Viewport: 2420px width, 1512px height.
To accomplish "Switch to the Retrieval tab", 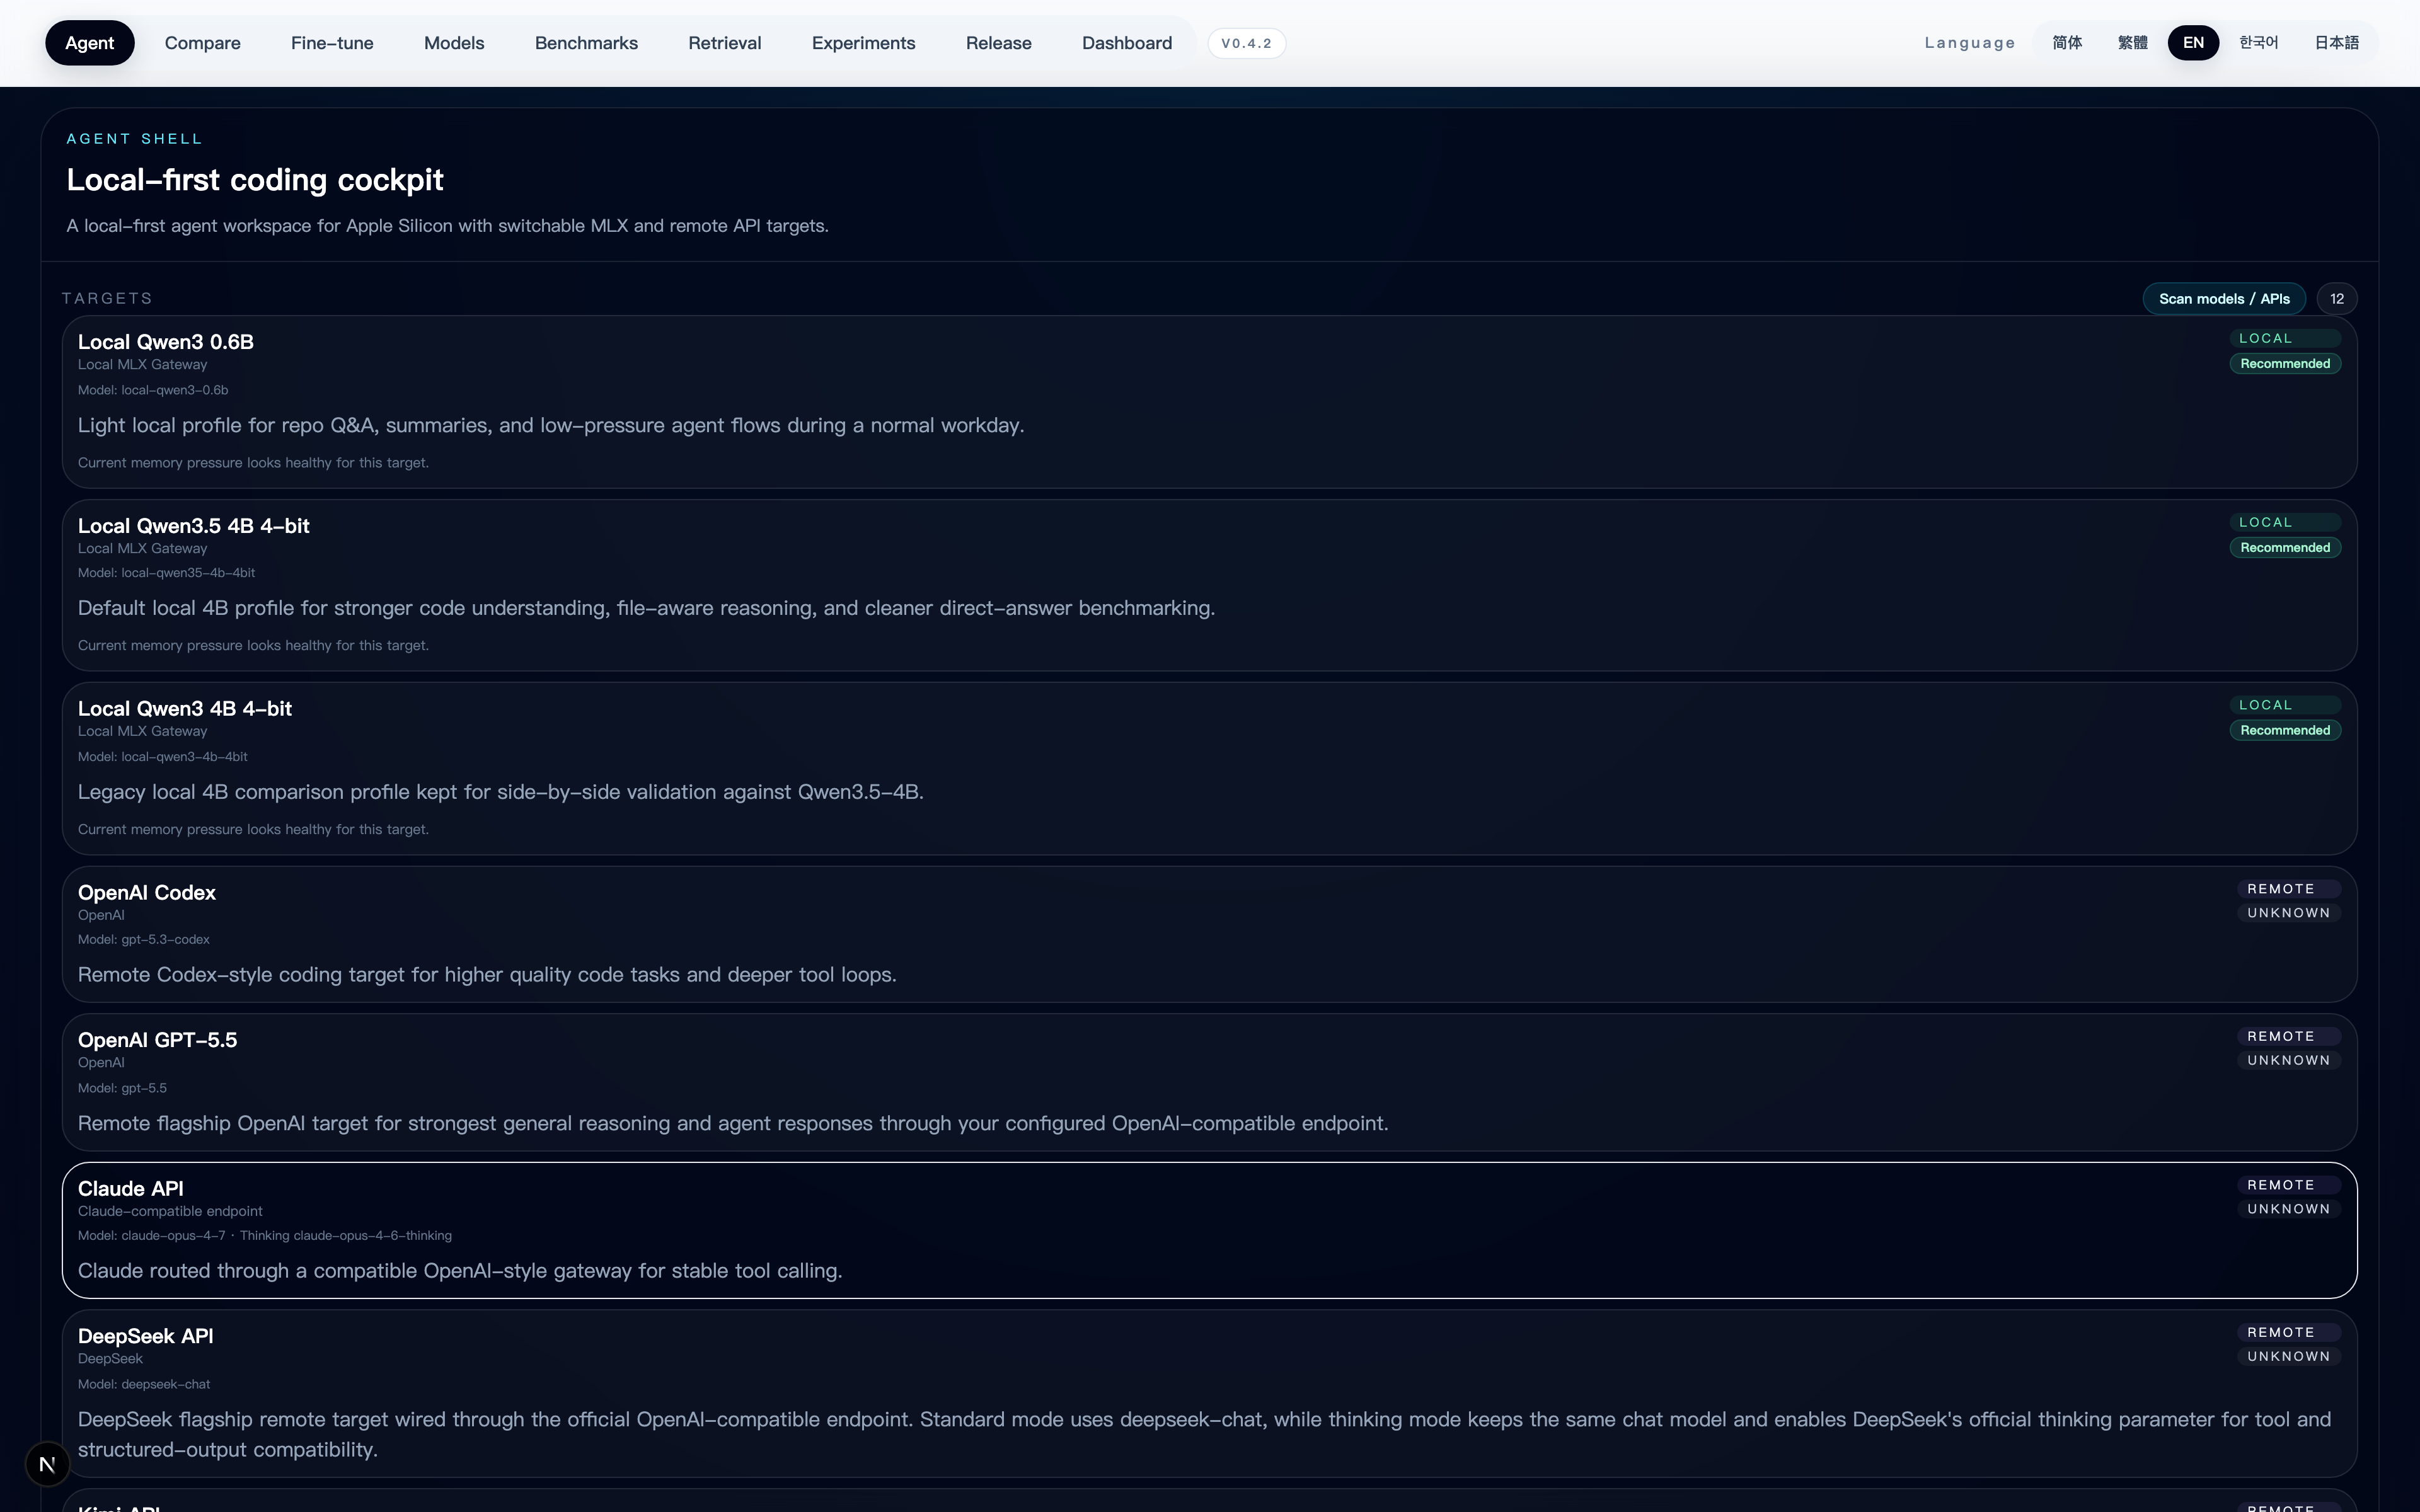I will [725, 43].
